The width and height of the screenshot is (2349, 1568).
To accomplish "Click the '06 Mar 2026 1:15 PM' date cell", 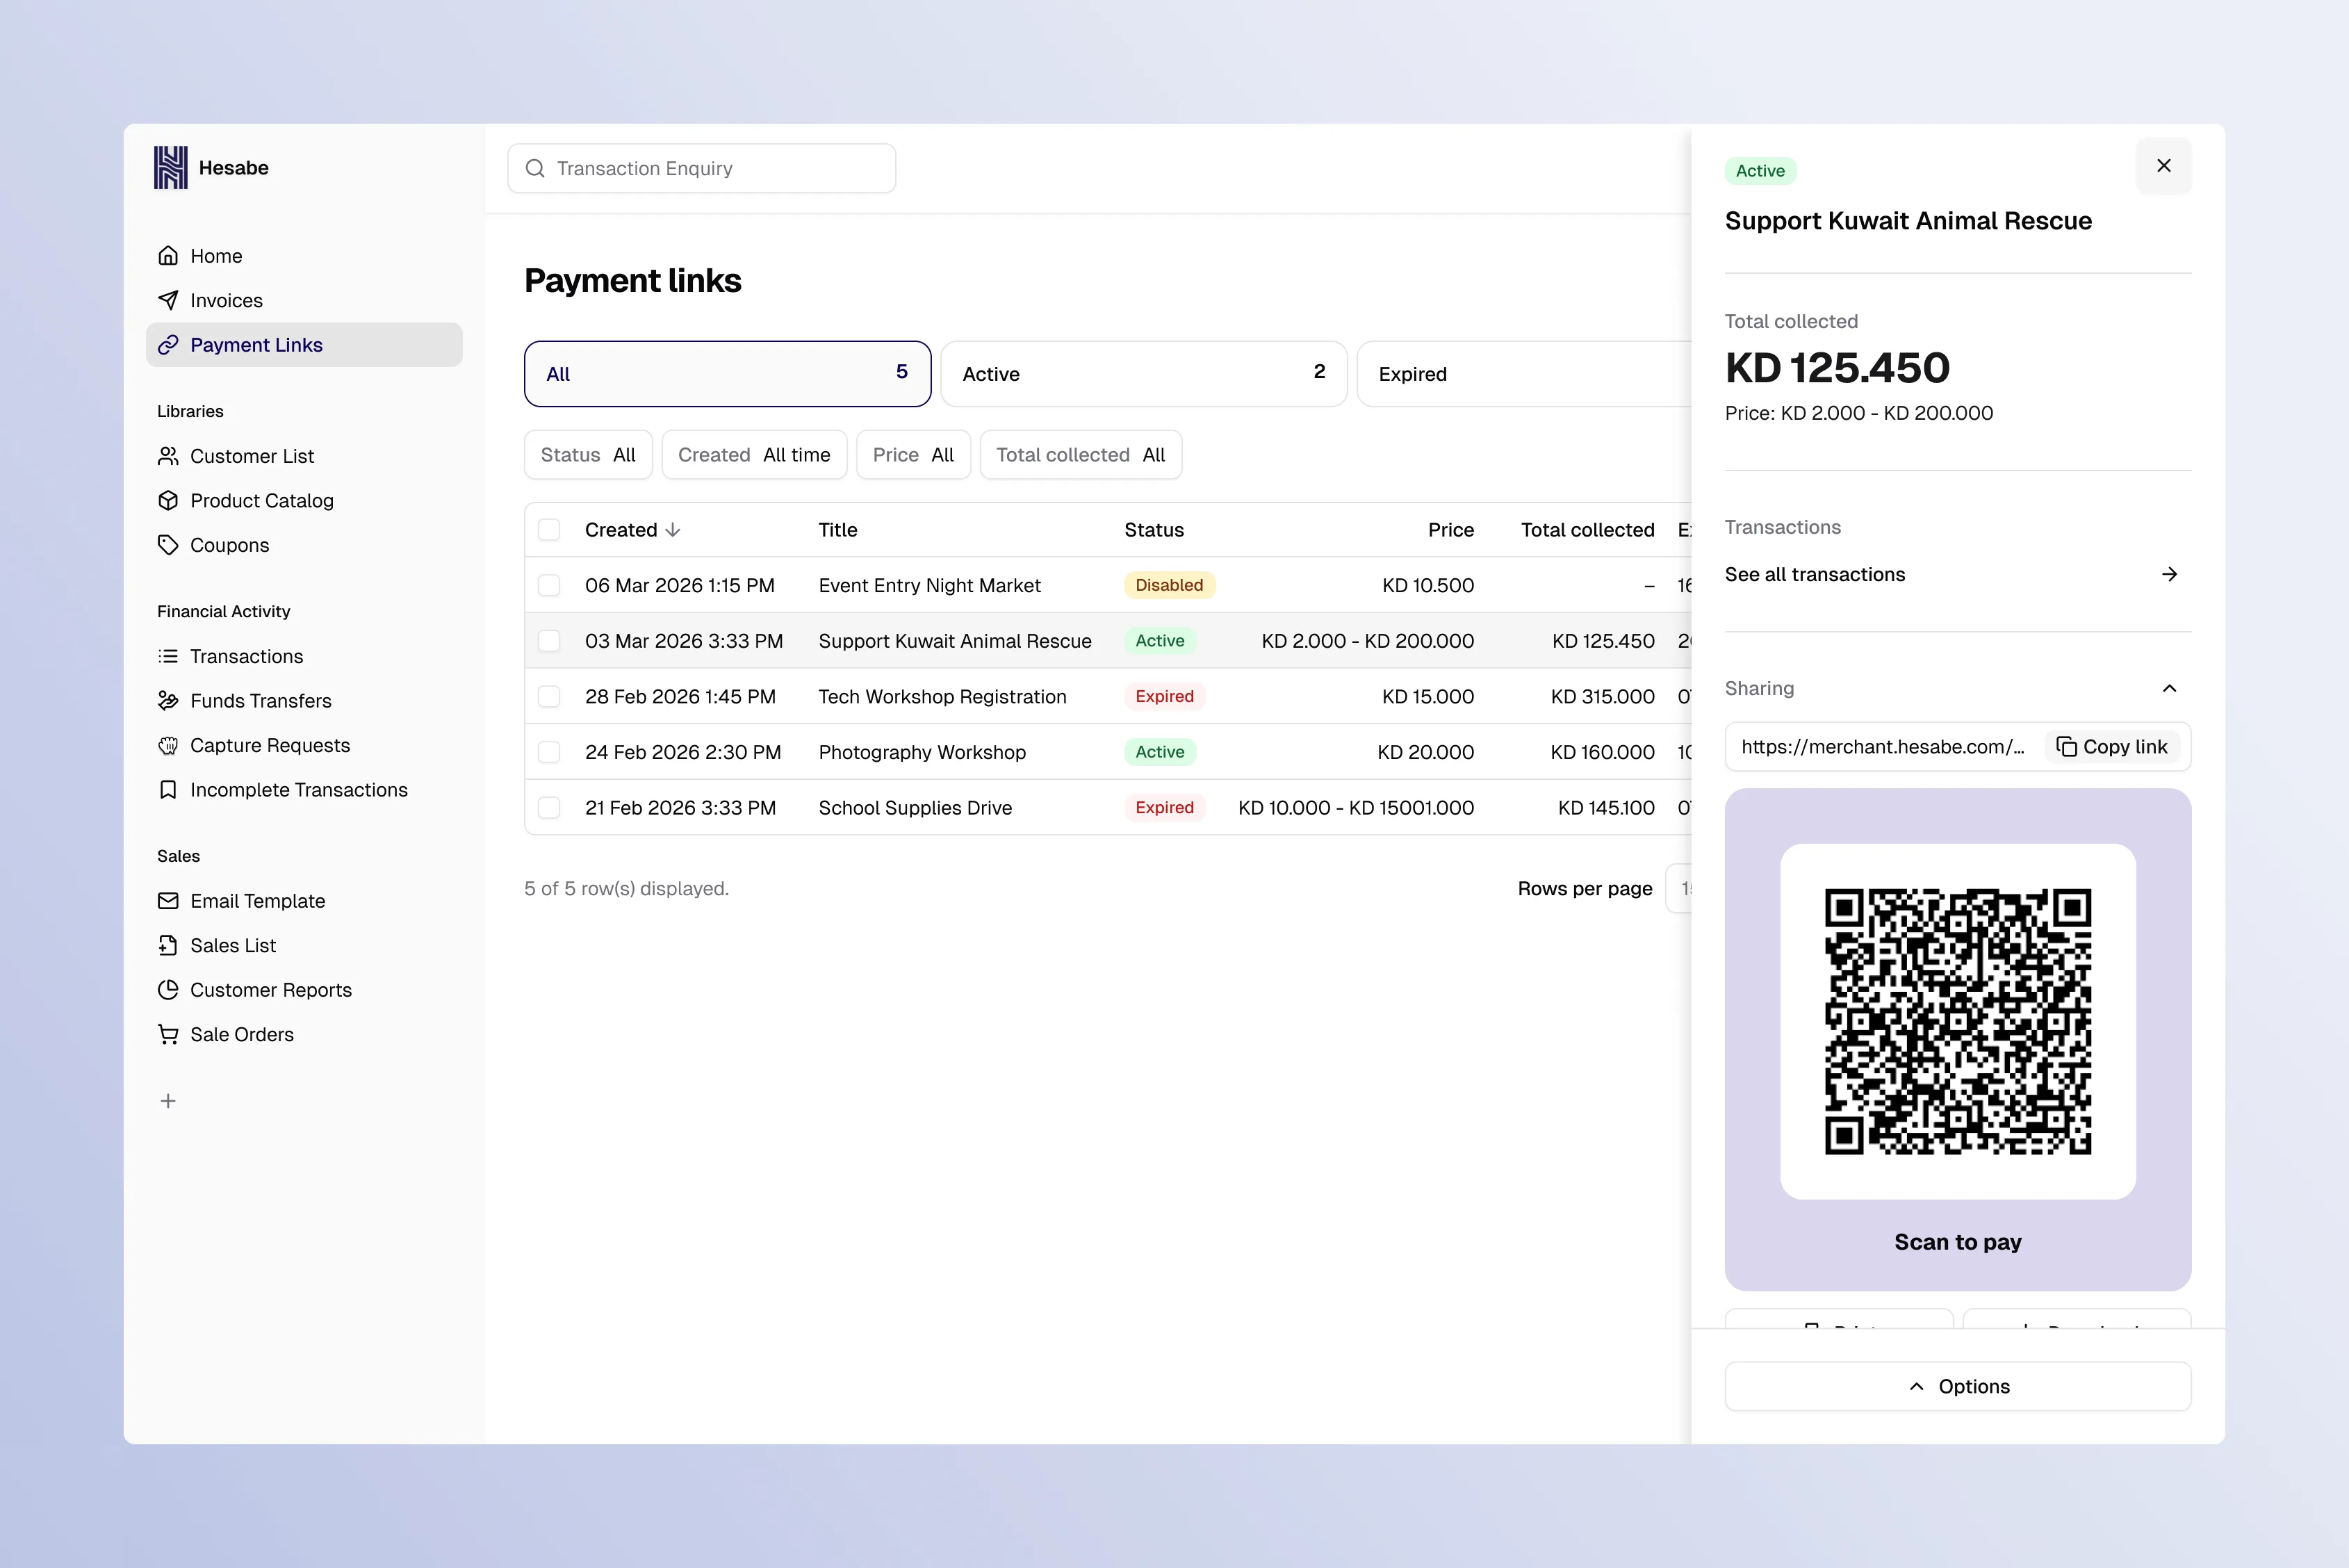I will coord(679,585).
